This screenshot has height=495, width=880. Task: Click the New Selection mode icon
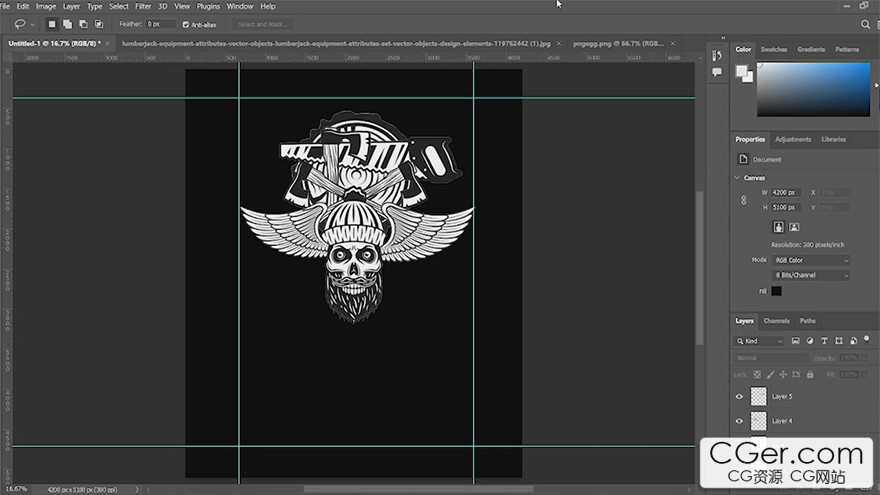coord(52,23)
